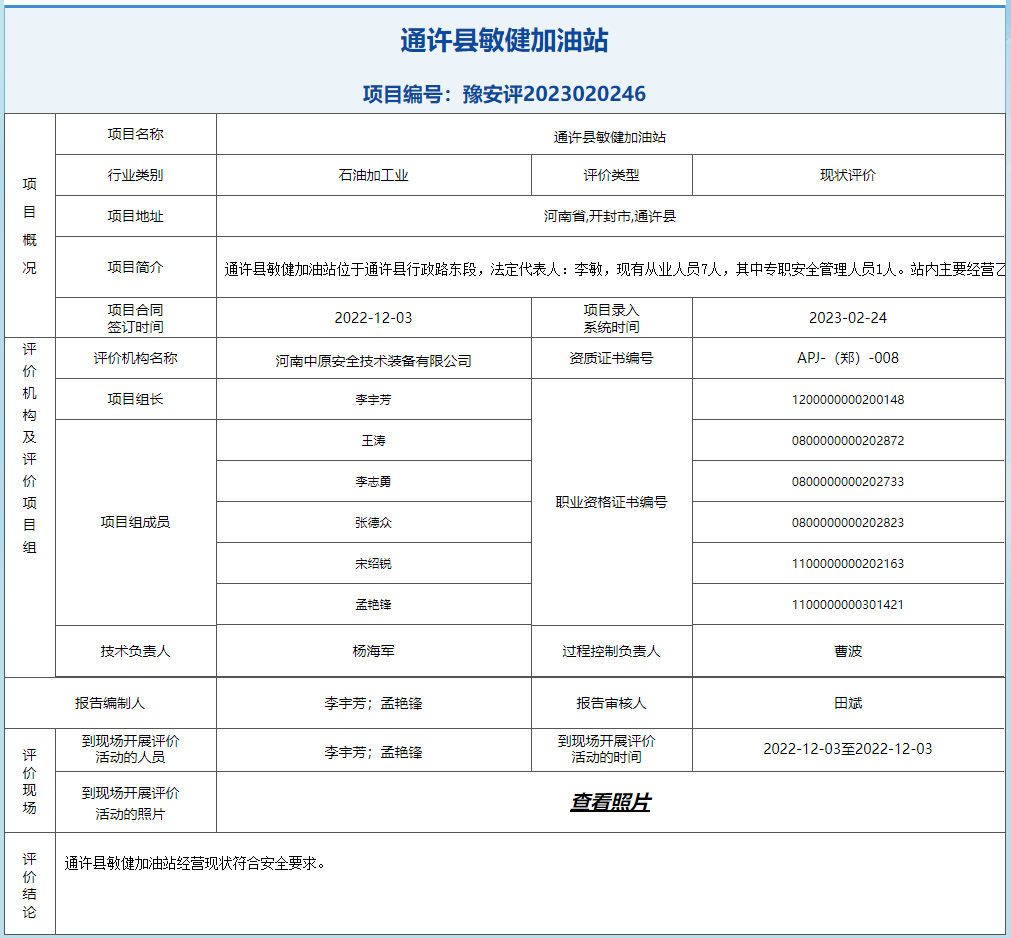Click project leader name 李宇芳
This screenshot has height=938, width=1011.
(373, 400)
